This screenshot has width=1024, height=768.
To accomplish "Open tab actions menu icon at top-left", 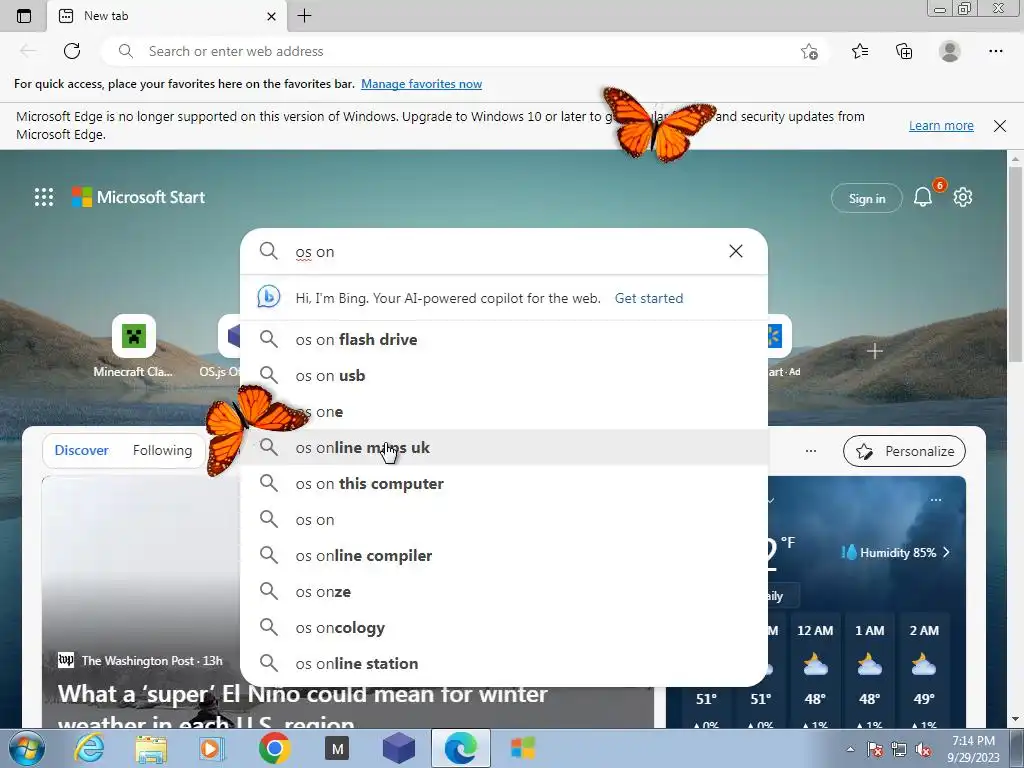I will 24,16.
